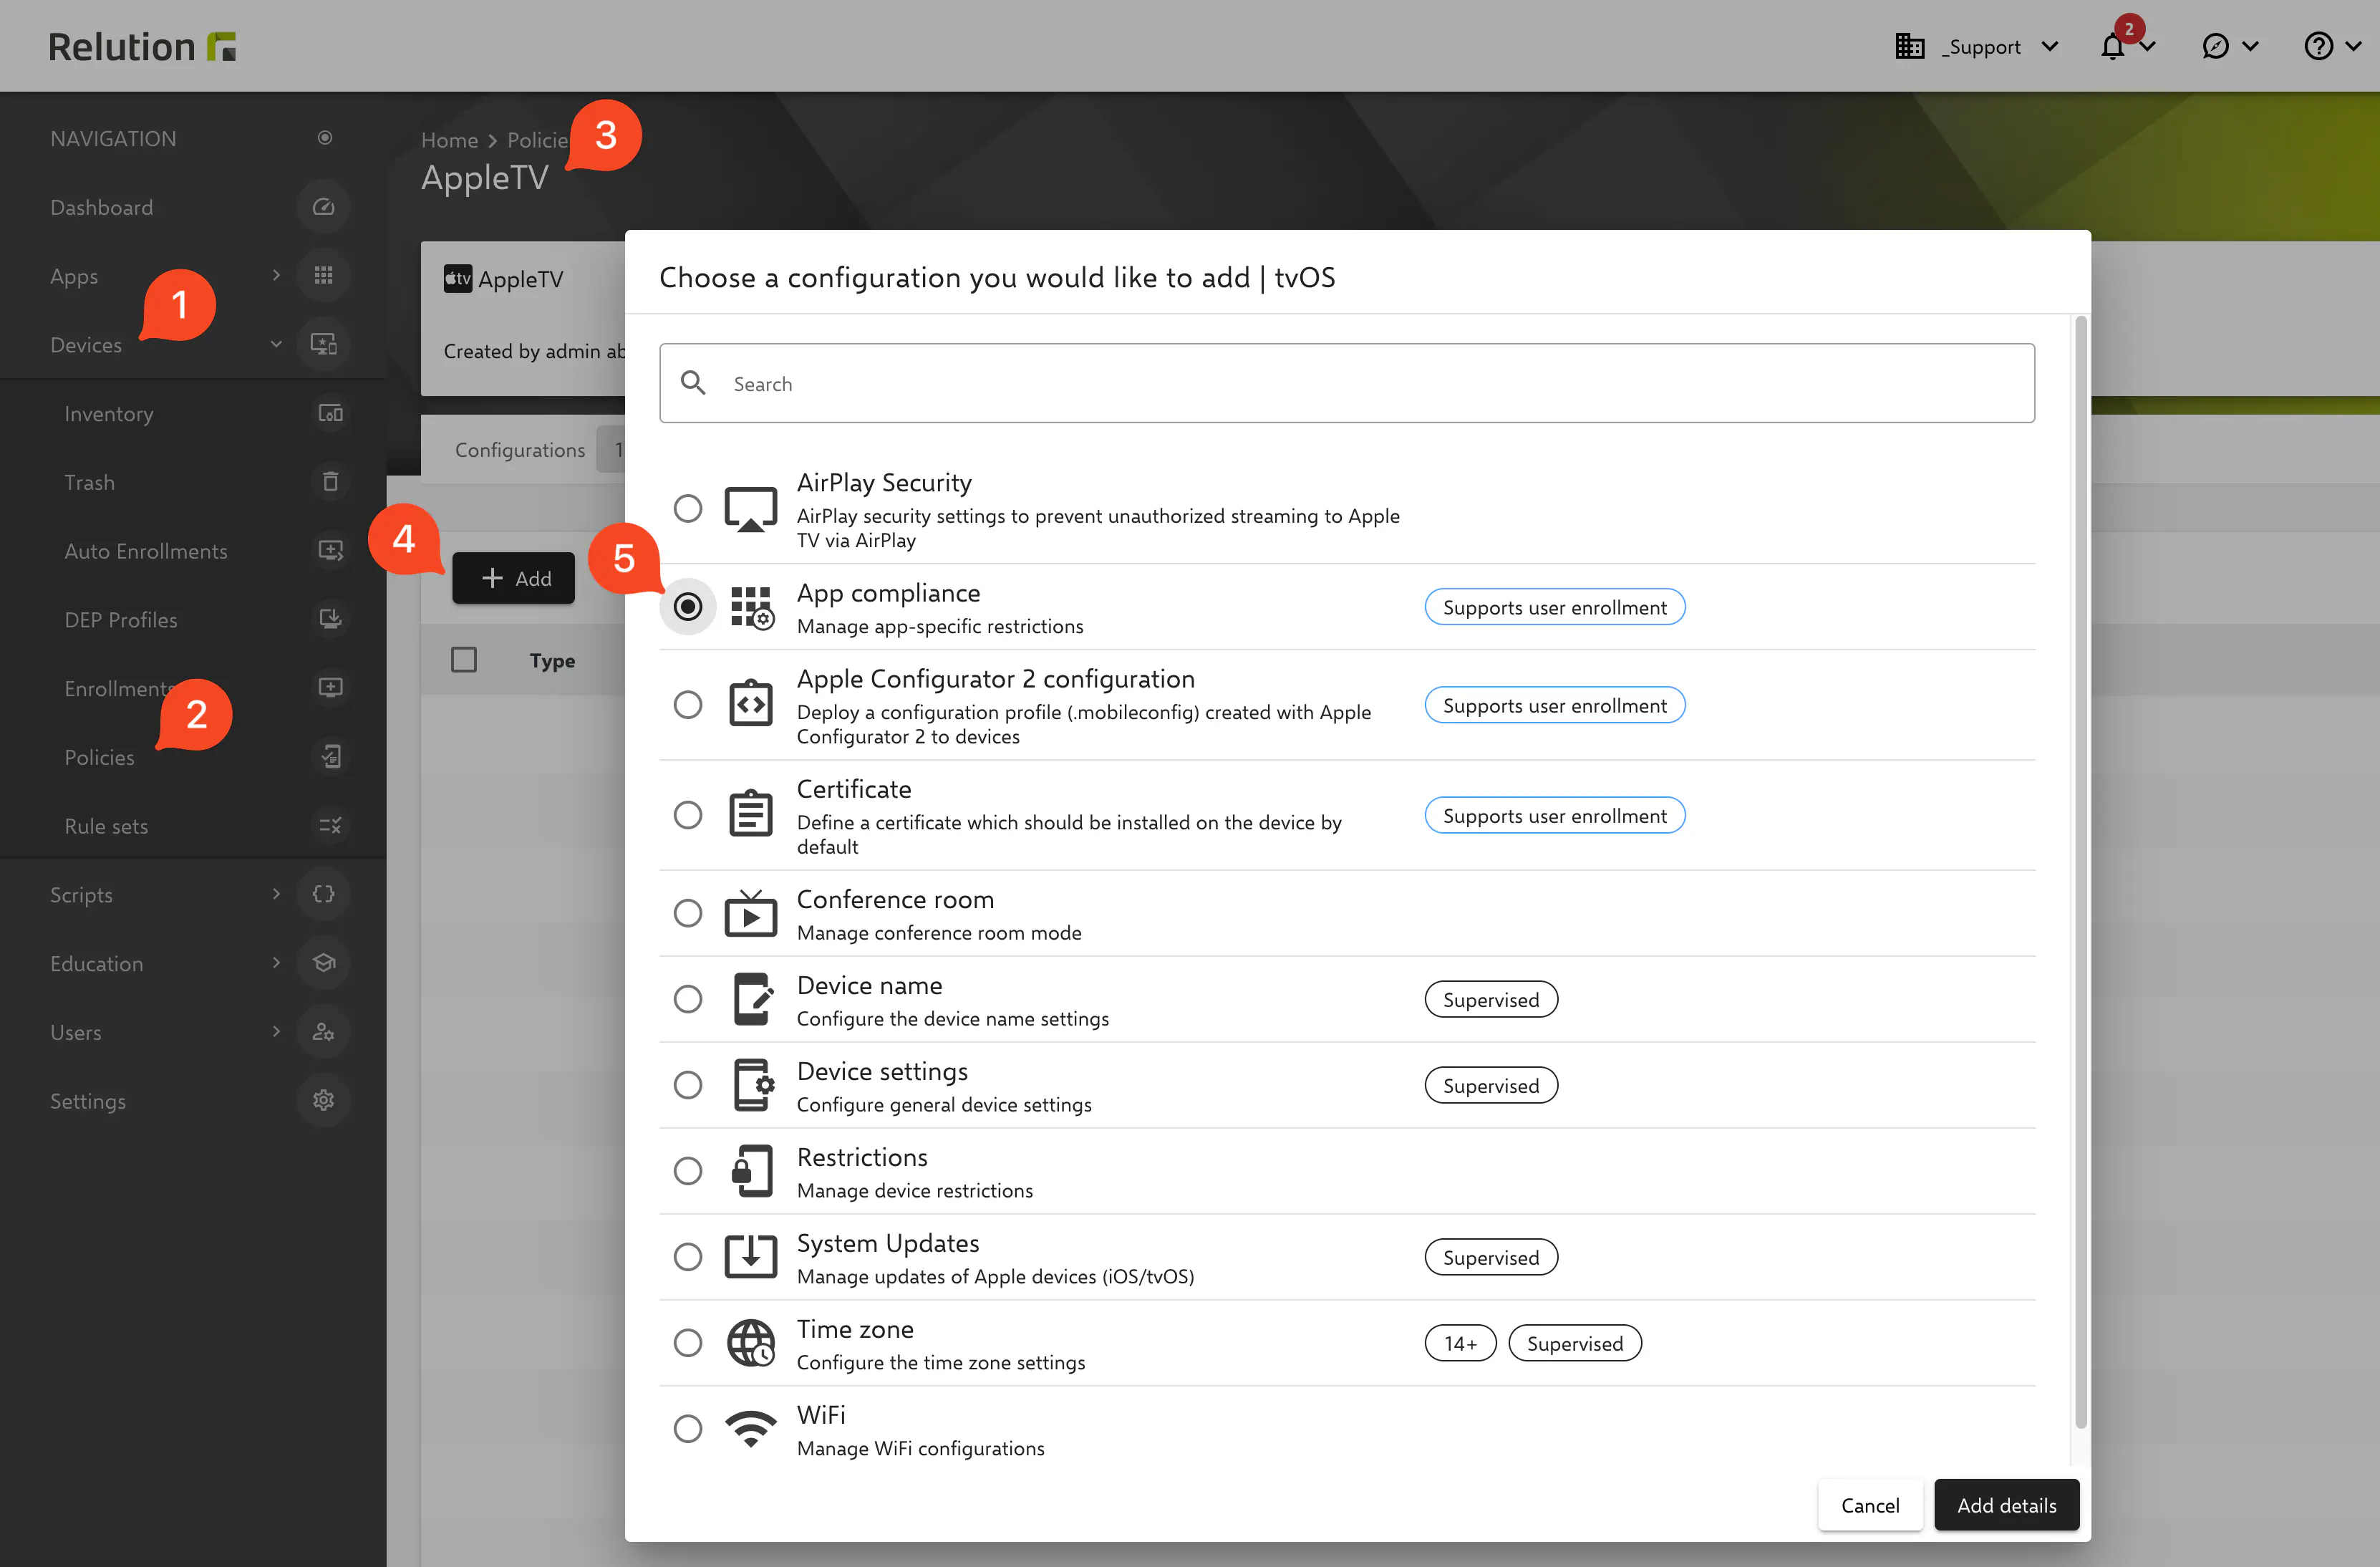Select the WiFi configuration radio button
Image resolution: width=2380 pixels, height=1567 pixels.
point(688,1428)
